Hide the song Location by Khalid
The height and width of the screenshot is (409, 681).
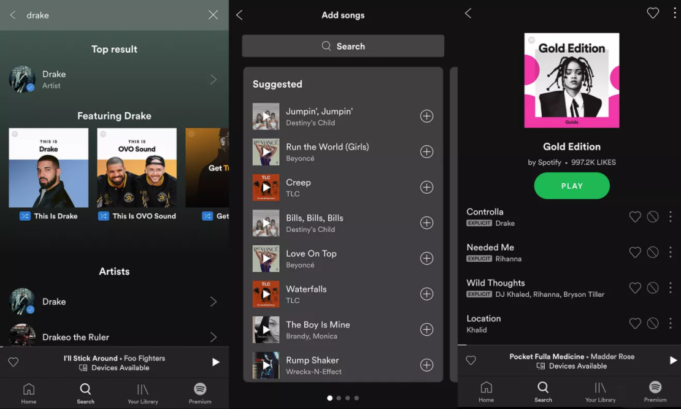click(x=653, y=323)
